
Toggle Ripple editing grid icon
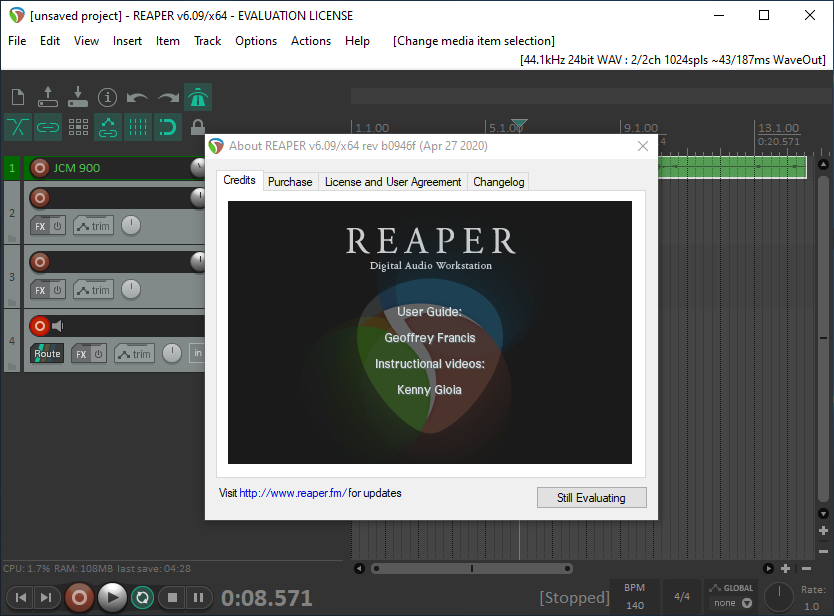coord(78,127)
